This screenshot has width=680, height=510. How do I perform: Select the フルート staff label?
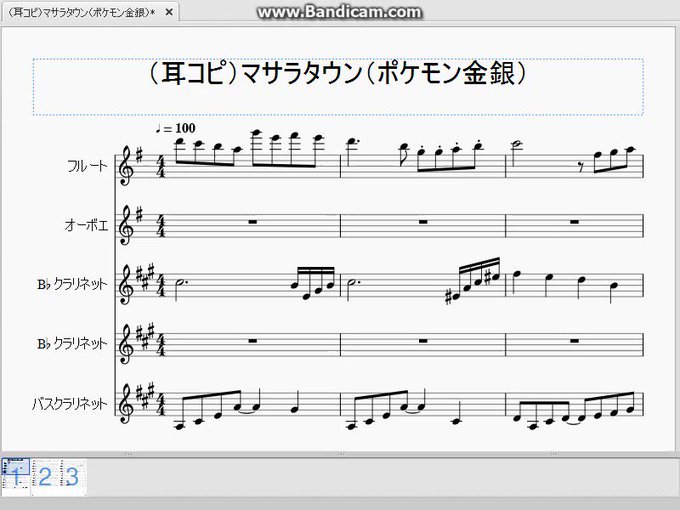point(87,166)
